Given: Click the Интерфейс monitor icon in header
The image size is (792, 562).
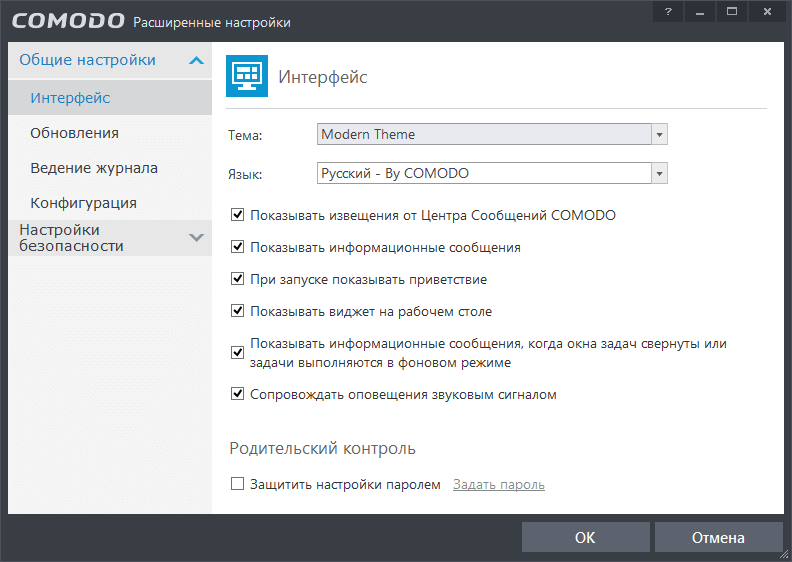Looking at the screenshot, I should 246,76.
